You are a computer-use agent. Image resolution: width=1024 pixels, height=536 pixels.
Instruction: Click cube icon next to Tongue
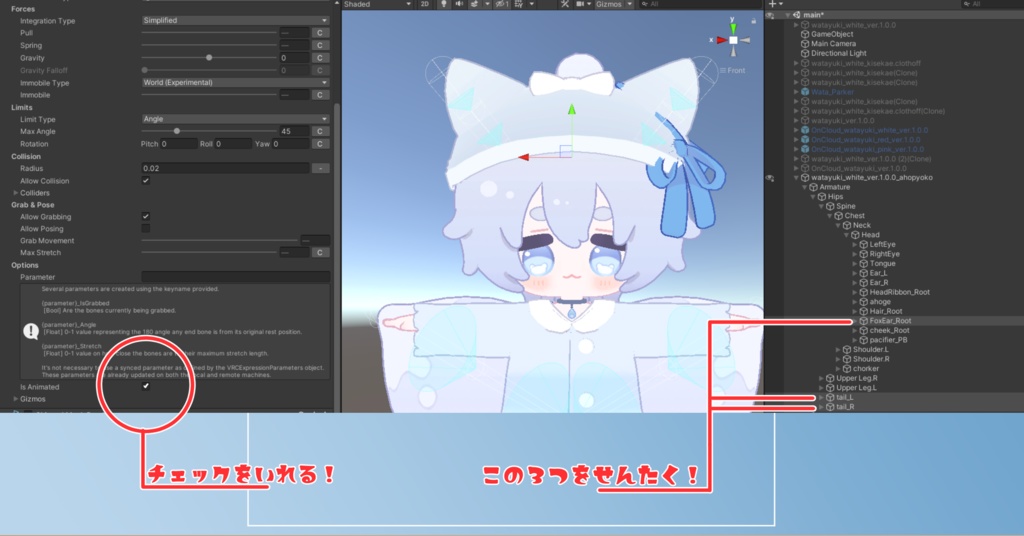[x=864, y=264]
